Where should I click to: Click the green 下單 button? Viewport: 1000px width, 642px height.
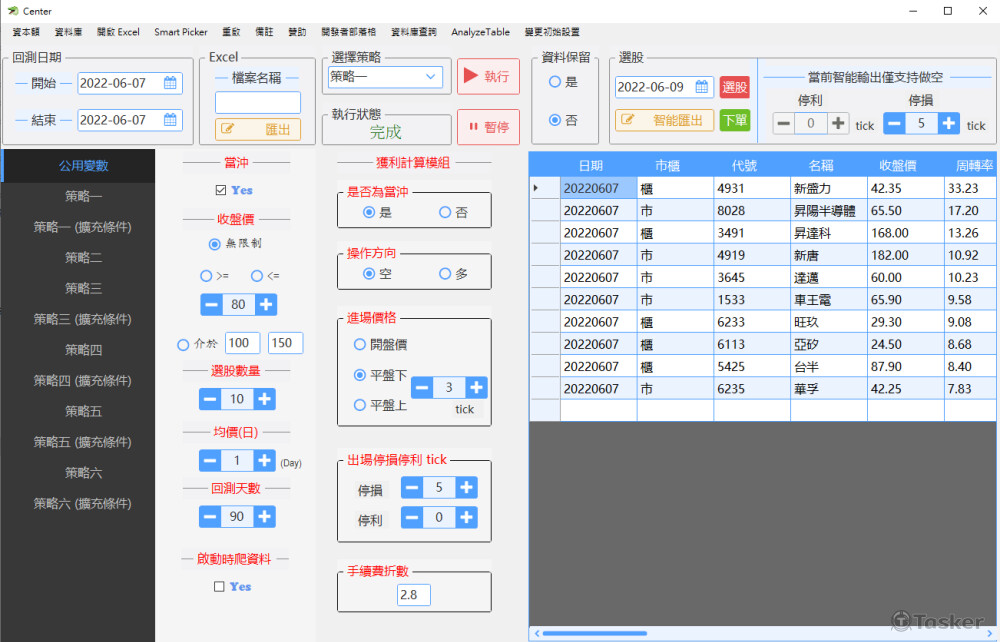click(x=734, y=120)
